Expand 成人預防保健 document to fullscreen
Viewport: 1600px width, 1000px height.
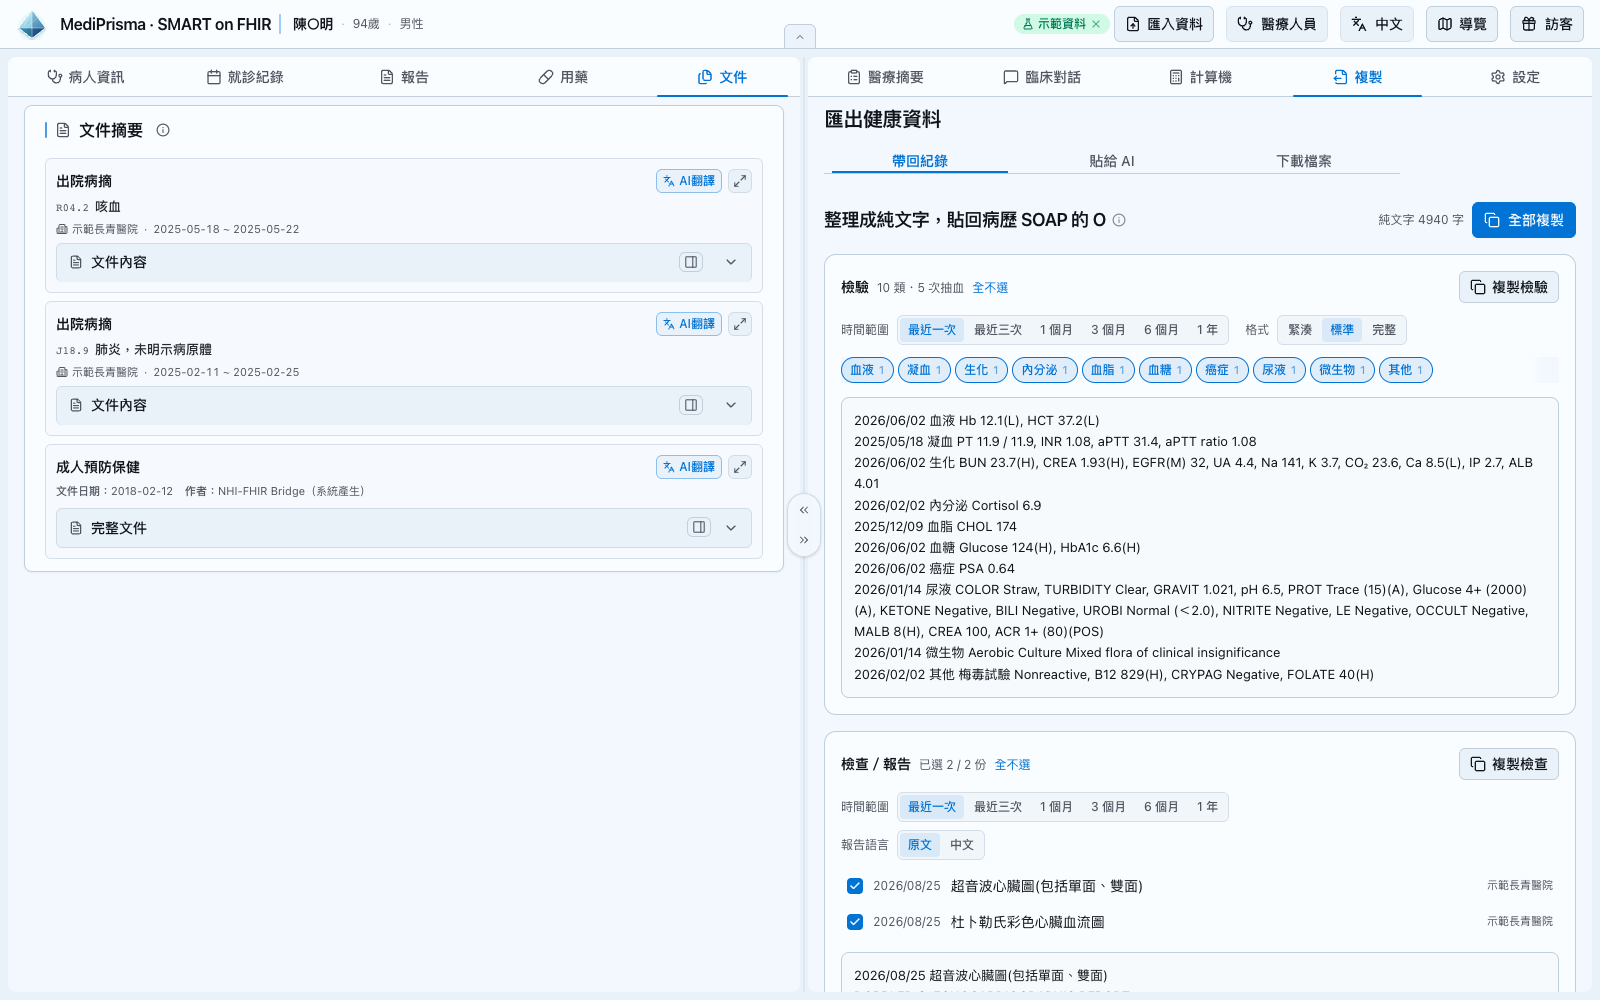(740, 467)
